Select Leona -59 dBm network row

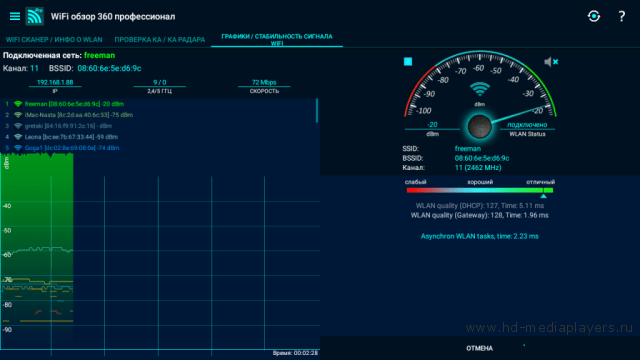[158, 137]
